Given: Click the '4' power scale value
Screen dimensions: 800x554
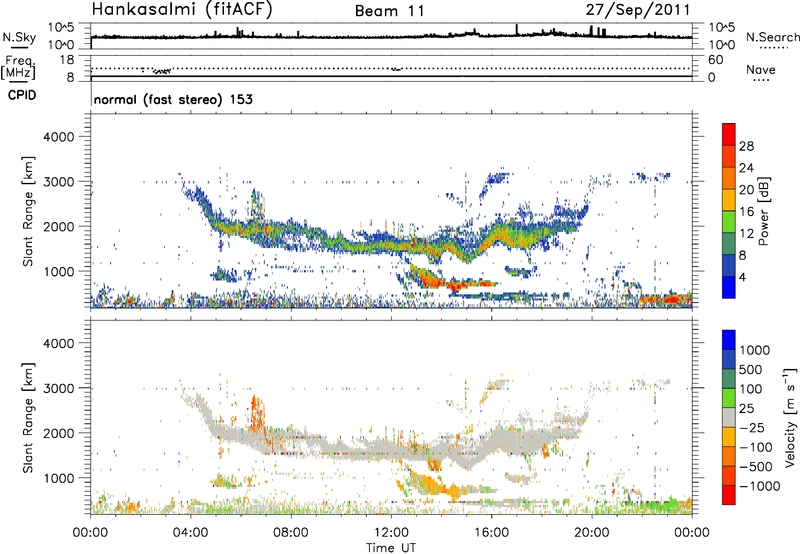Looking at the screenshot, I should 743,278.
